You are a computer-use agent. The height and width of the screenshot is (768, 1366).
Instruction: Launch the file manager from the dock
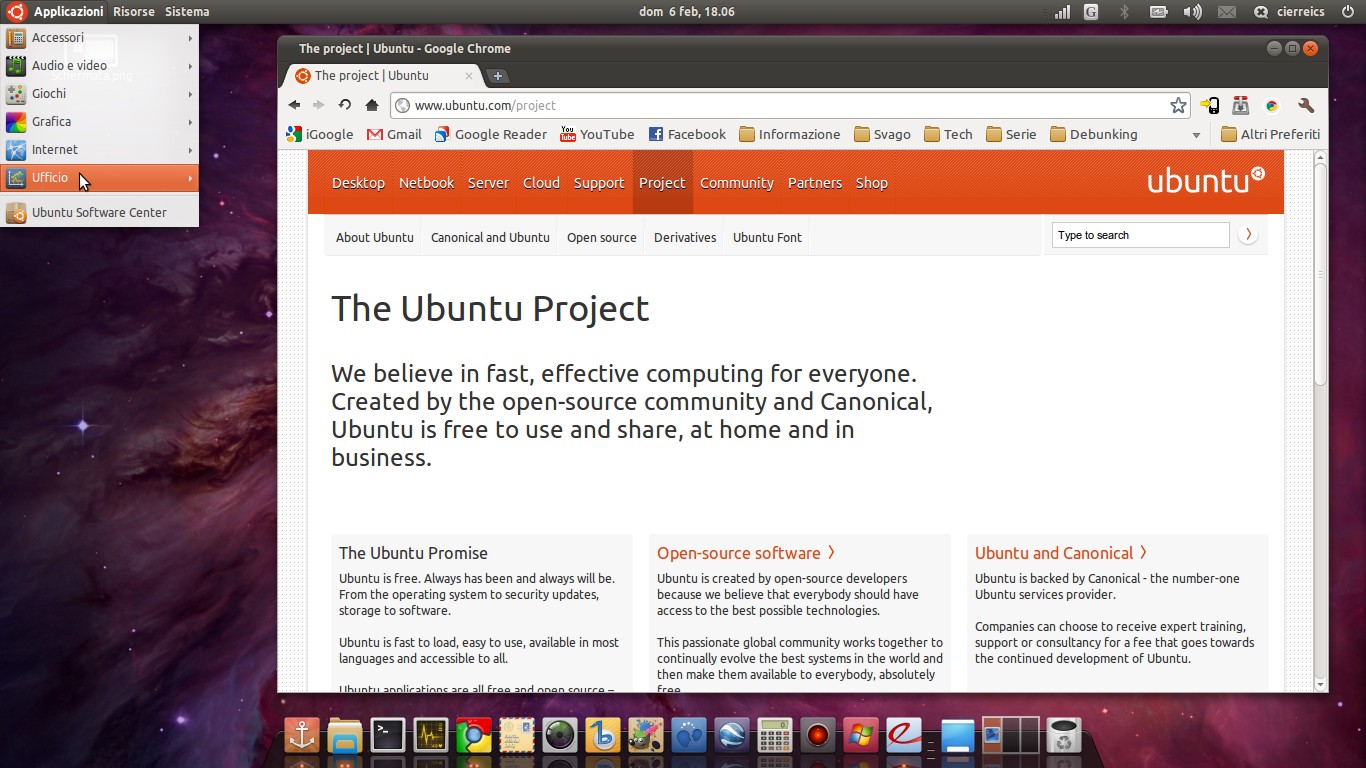coord(344,735)
